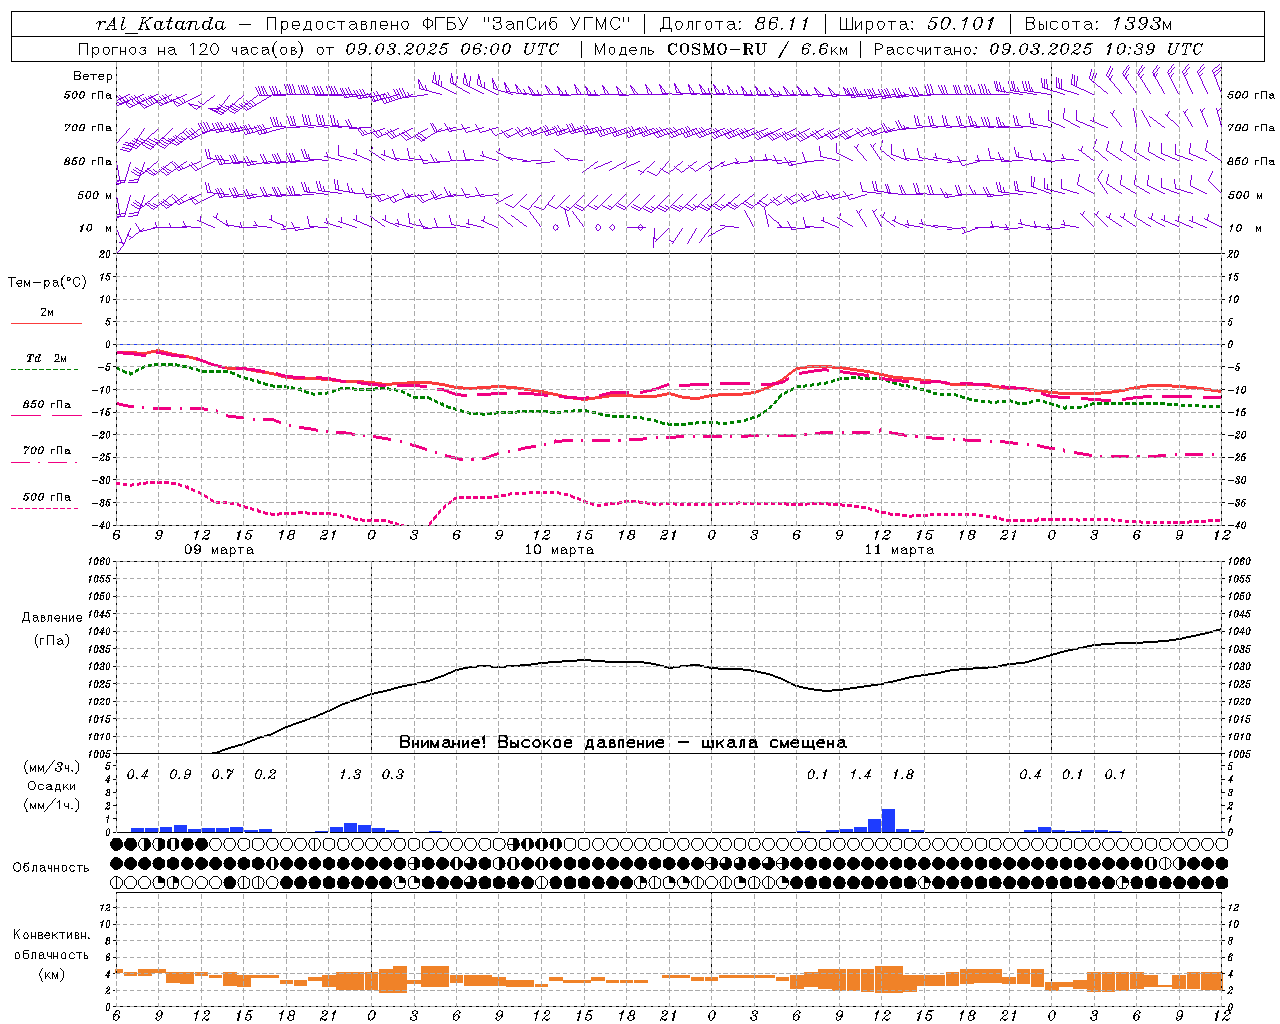
Task: Select the model label COSMO-RU / 6.6км
Action: (757, 49)
